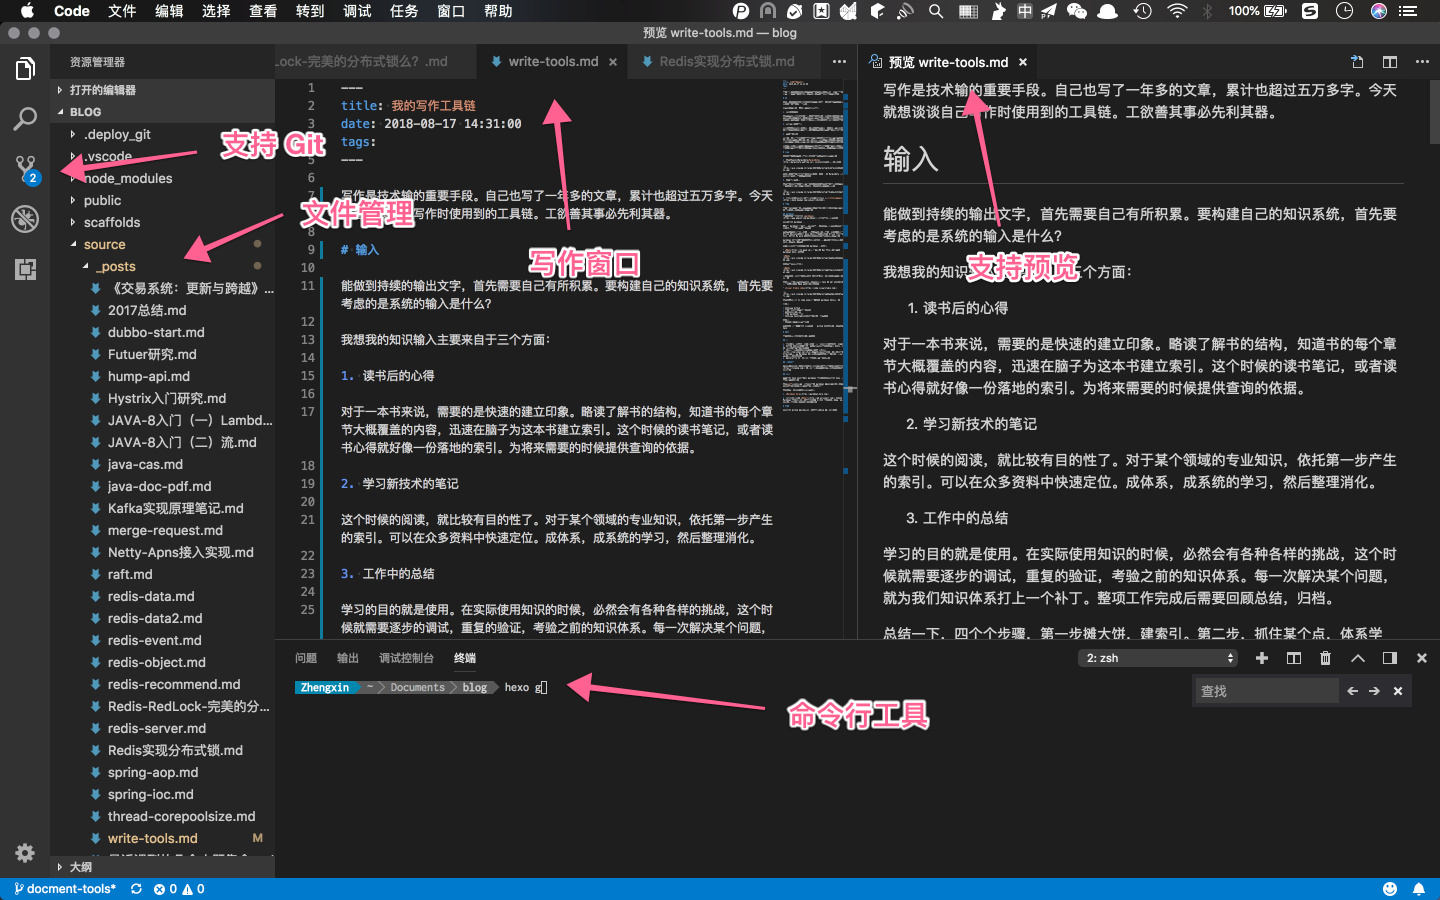
Task: Open the Source Control view with badge
Action: pyautogui.click(x=25, y=168)
